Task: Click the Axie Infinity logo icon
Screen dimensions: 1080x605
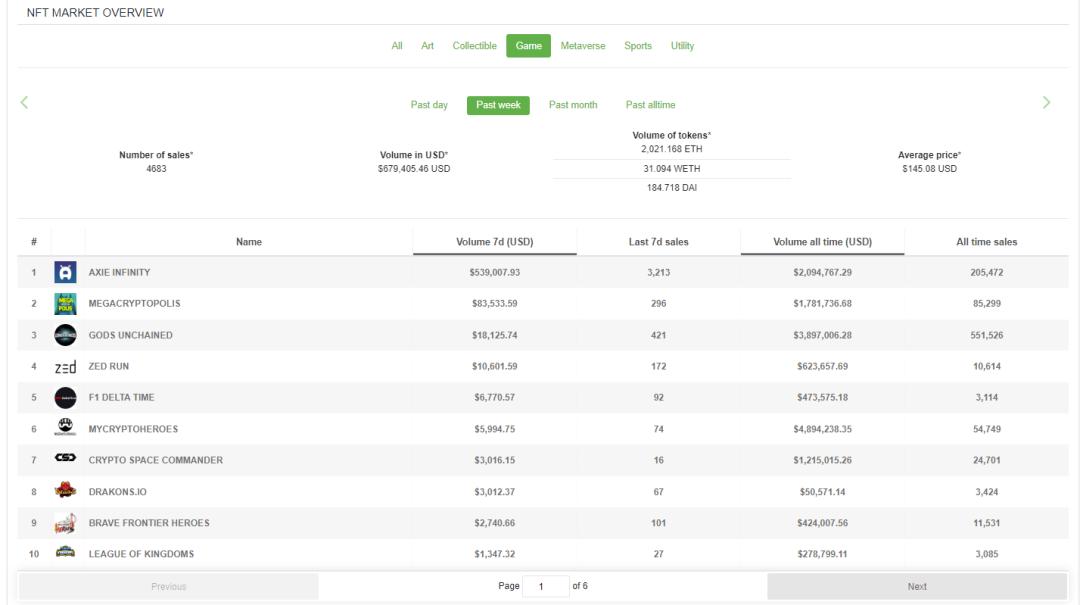Action: 65,273
